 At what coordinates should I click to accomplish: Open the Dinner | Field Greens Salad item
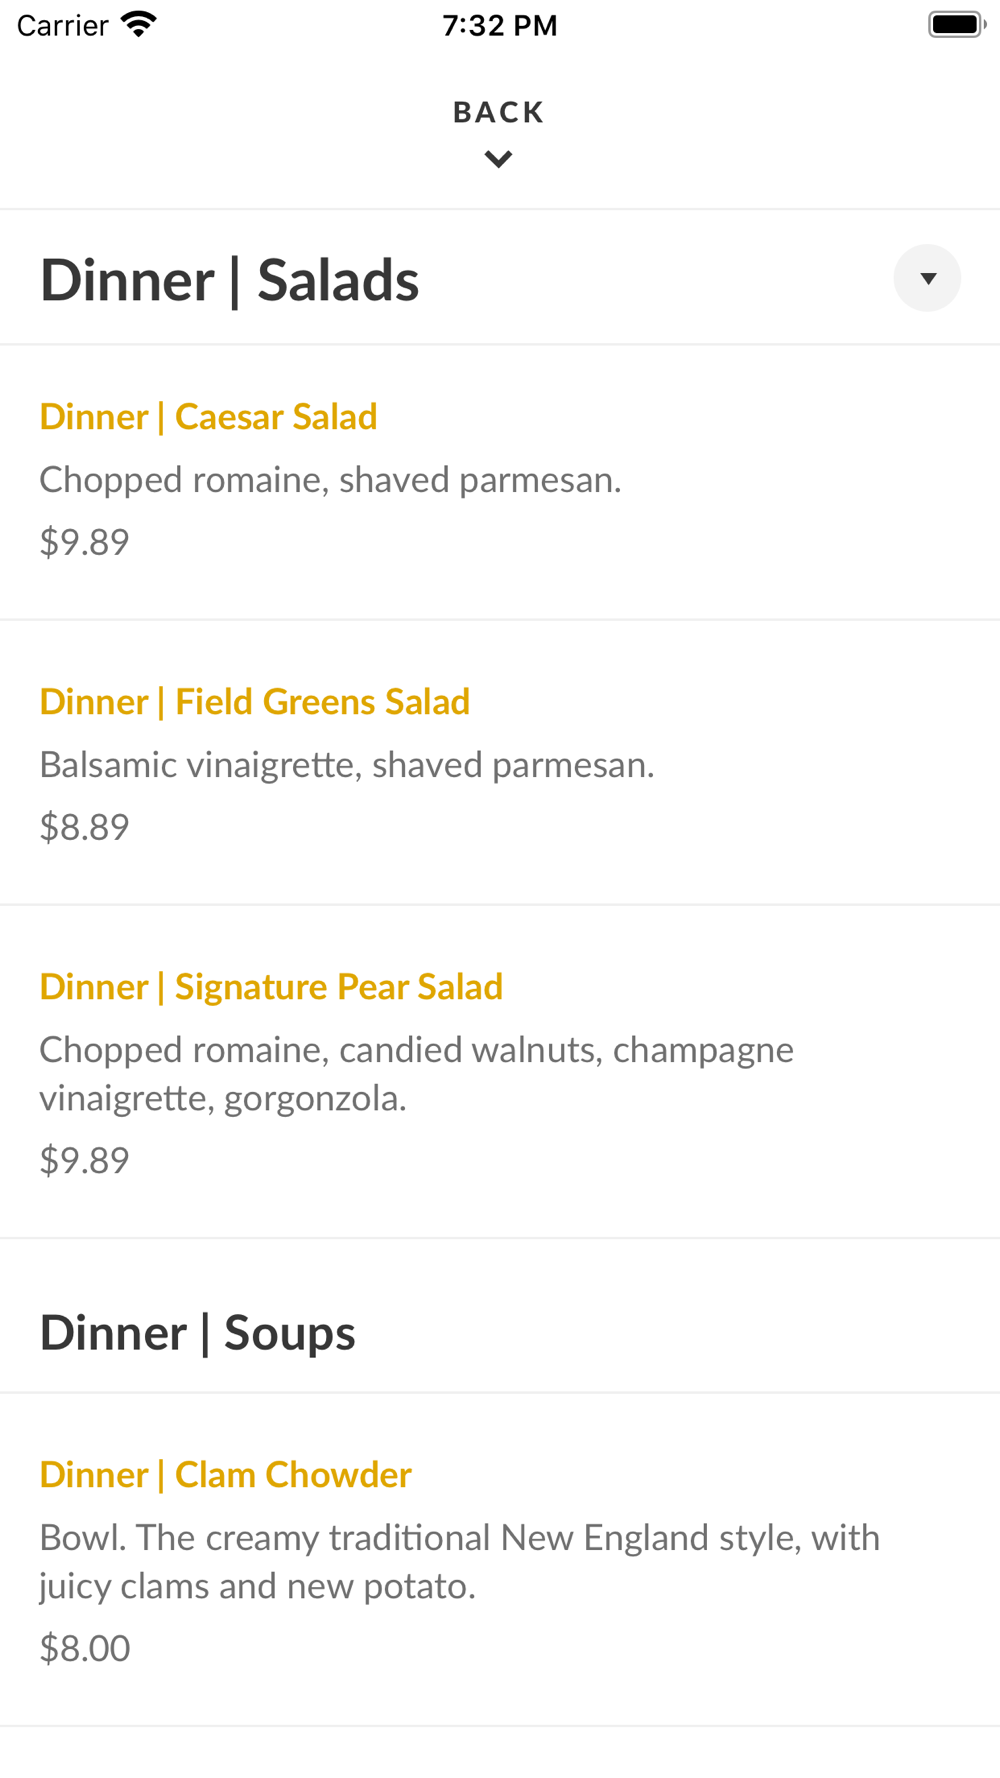(254, 702)
